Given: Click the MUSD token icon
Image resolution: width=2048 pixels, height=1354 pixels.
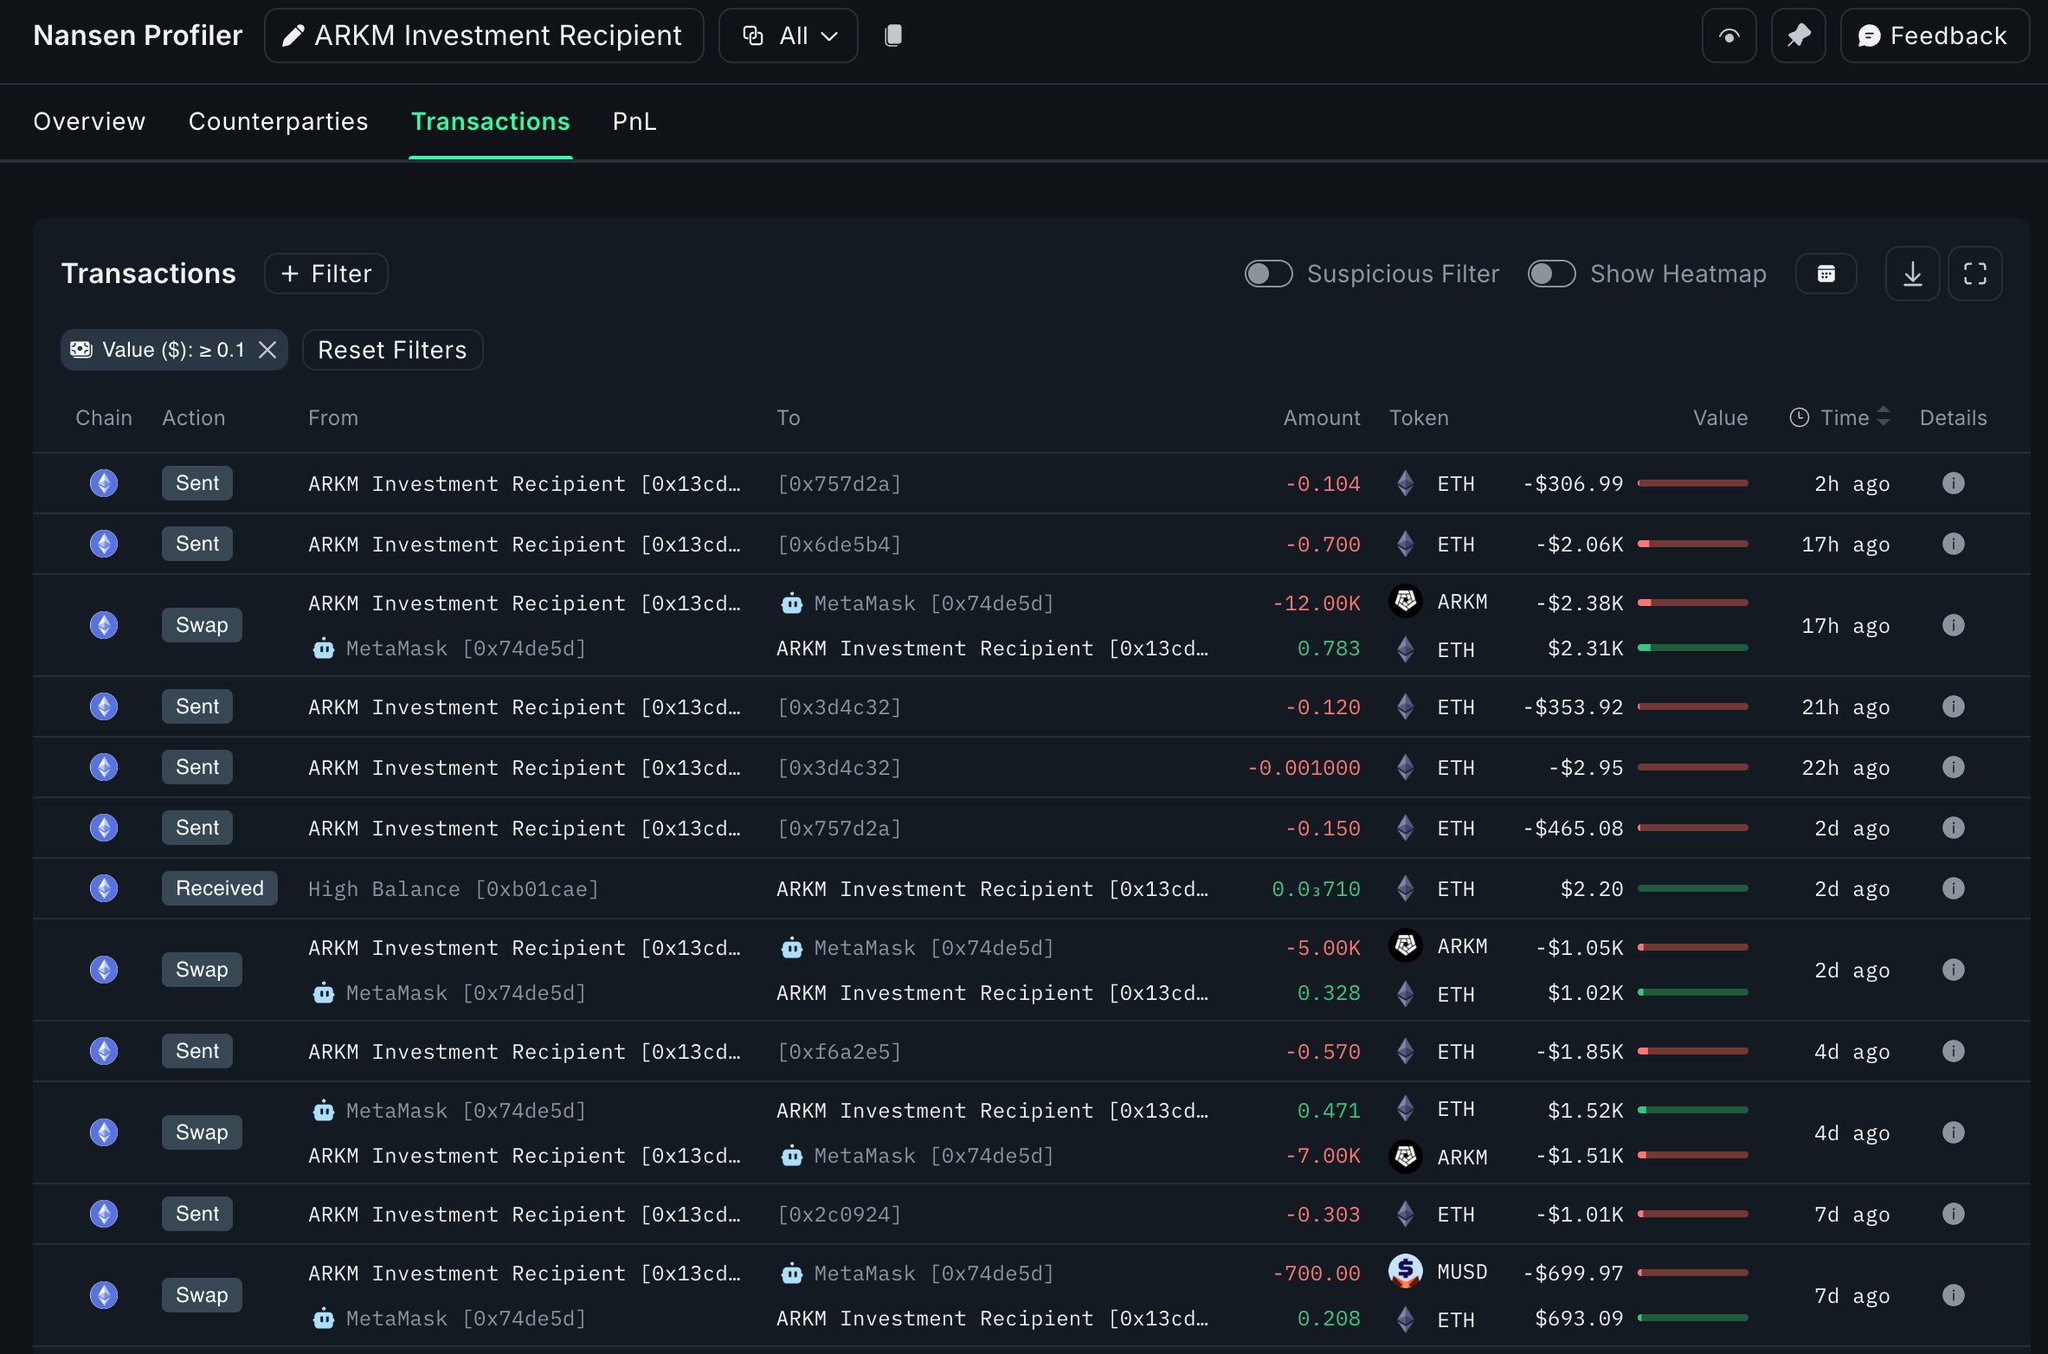Looking at the screenshot, I should point(1405,1271).
